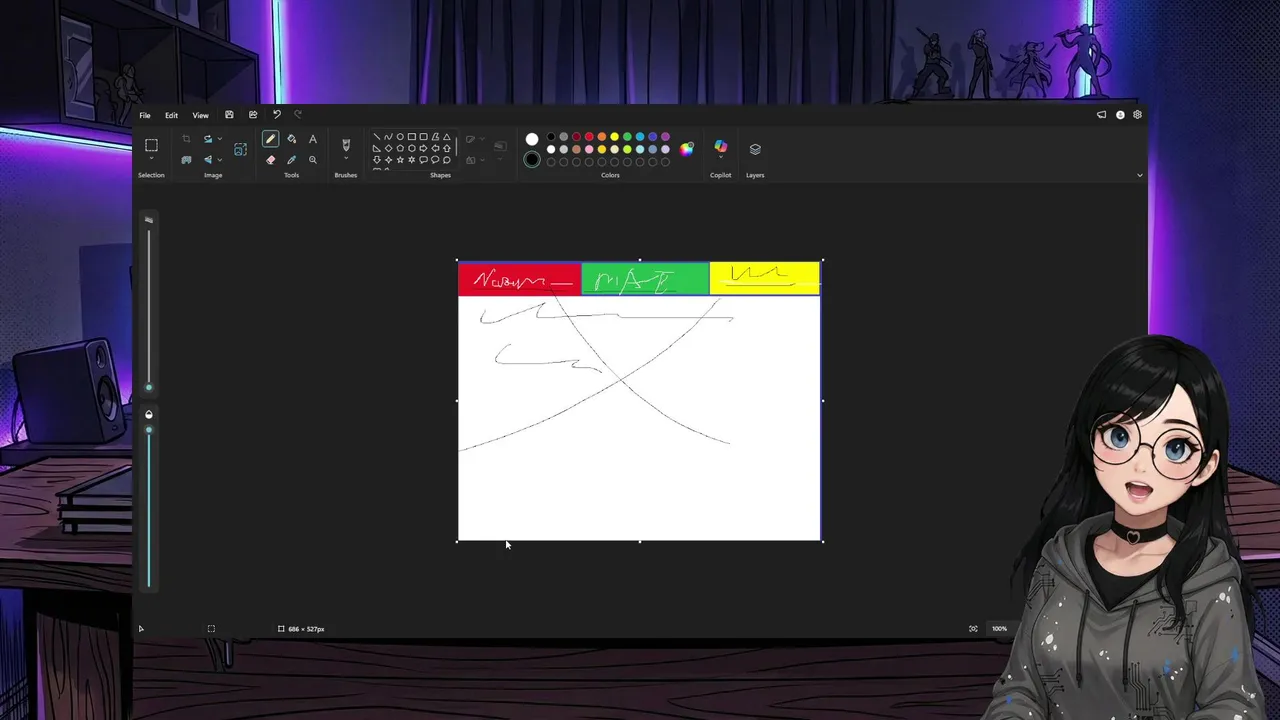
Task: Click the feedback megaphone icon
Action: tap(1101, 115)
